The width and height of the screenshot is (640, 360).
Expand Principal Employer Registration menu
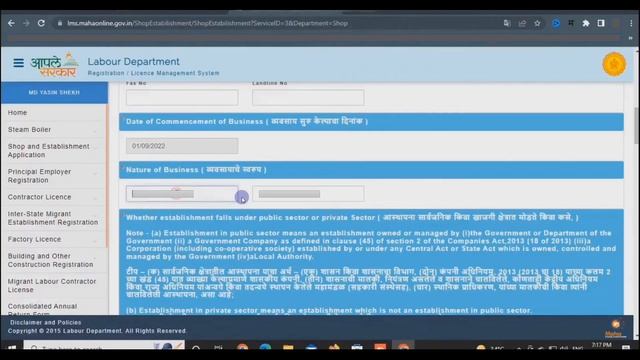point(53,176)
